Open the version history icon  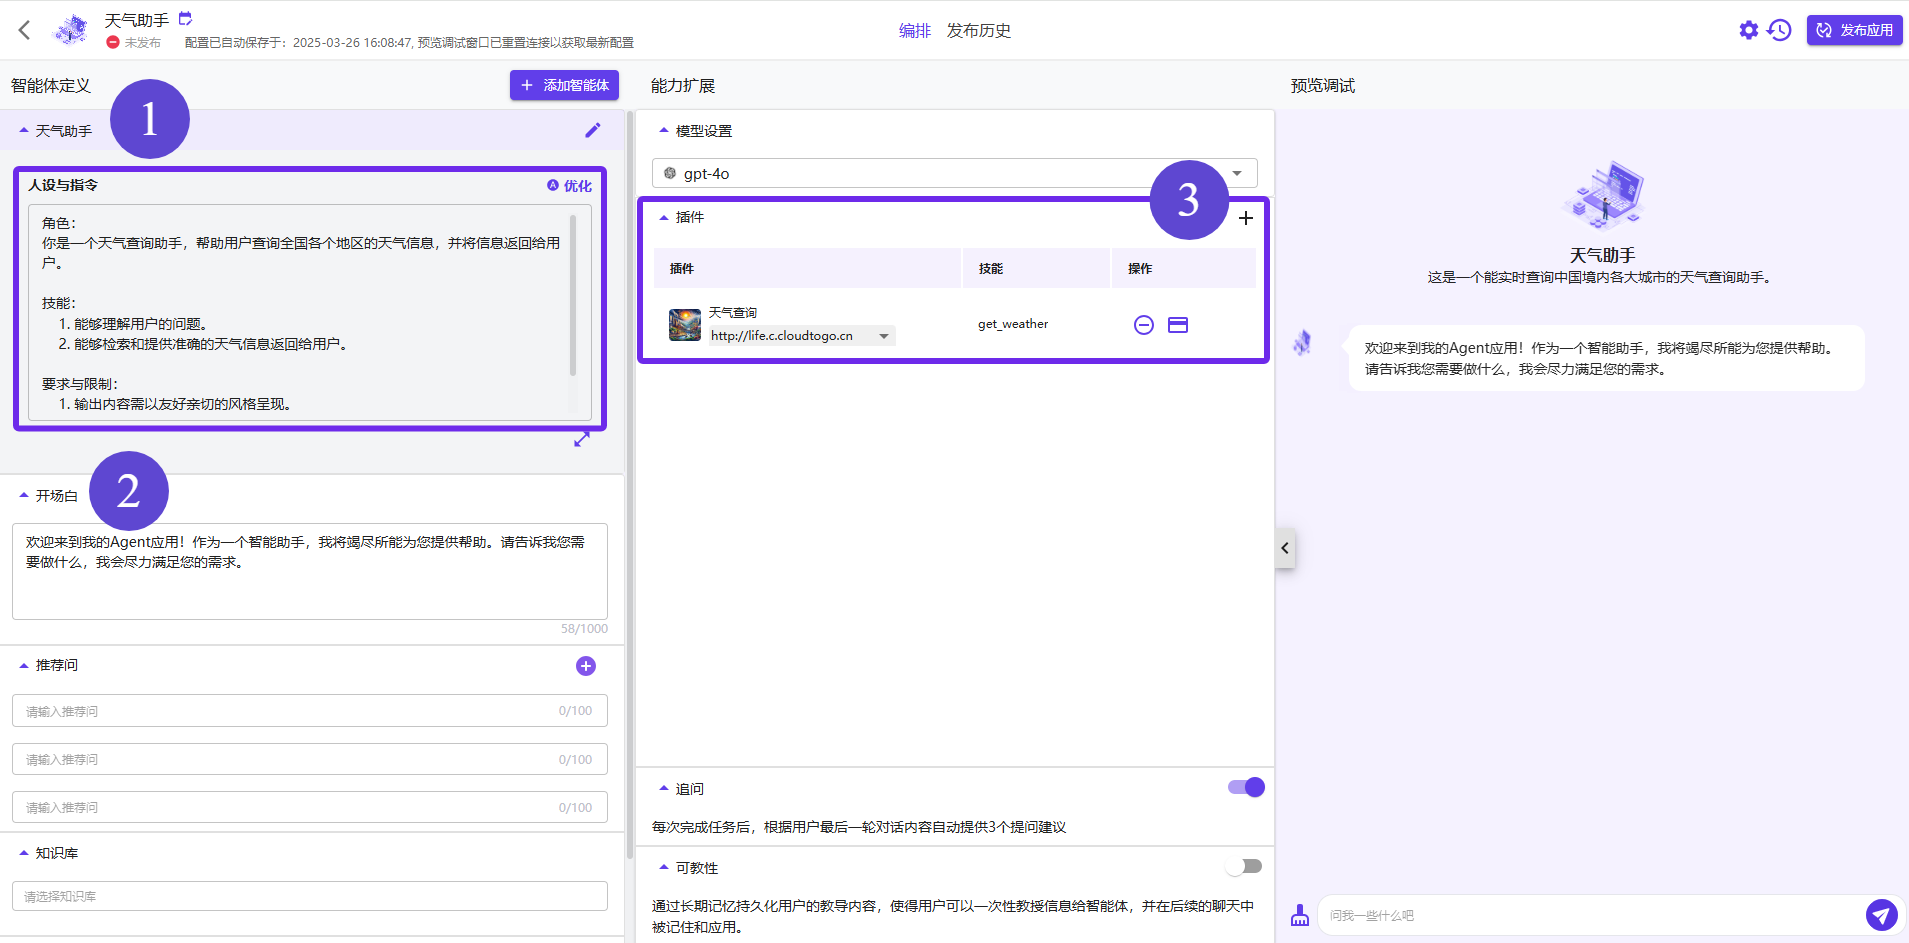click(x=1780, y=29)
